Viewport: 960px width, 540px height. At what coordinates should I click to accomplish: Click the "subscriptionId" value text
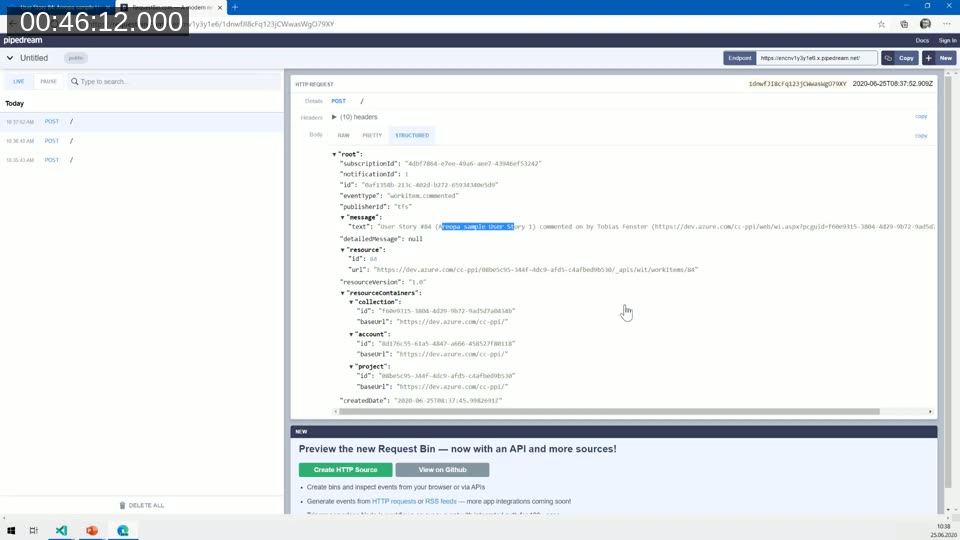pos(473,164)
